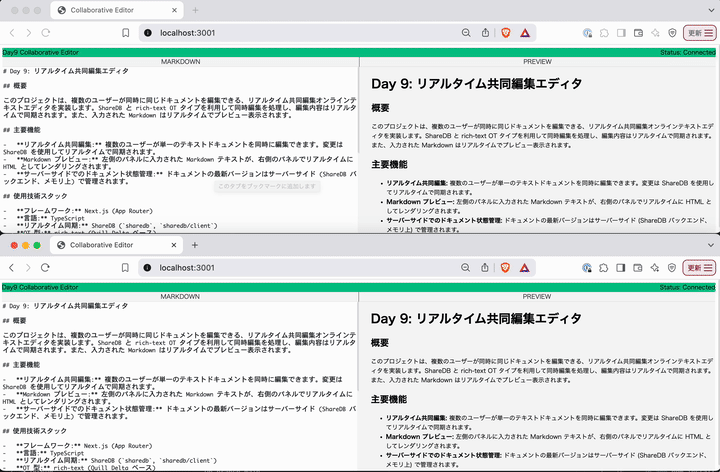720x472 pixels.
Task: Share the page from bottom window address bar
Action: [485, 268]
